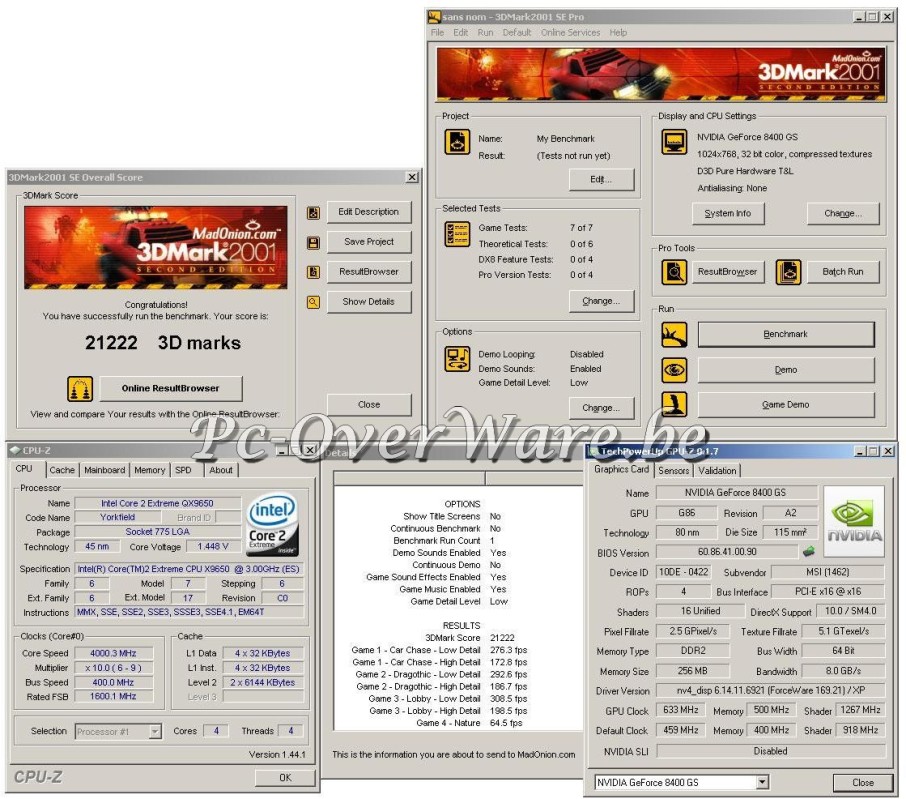Click the Demo button in Run section
906x799 pixels.
(x=786, y=370)
